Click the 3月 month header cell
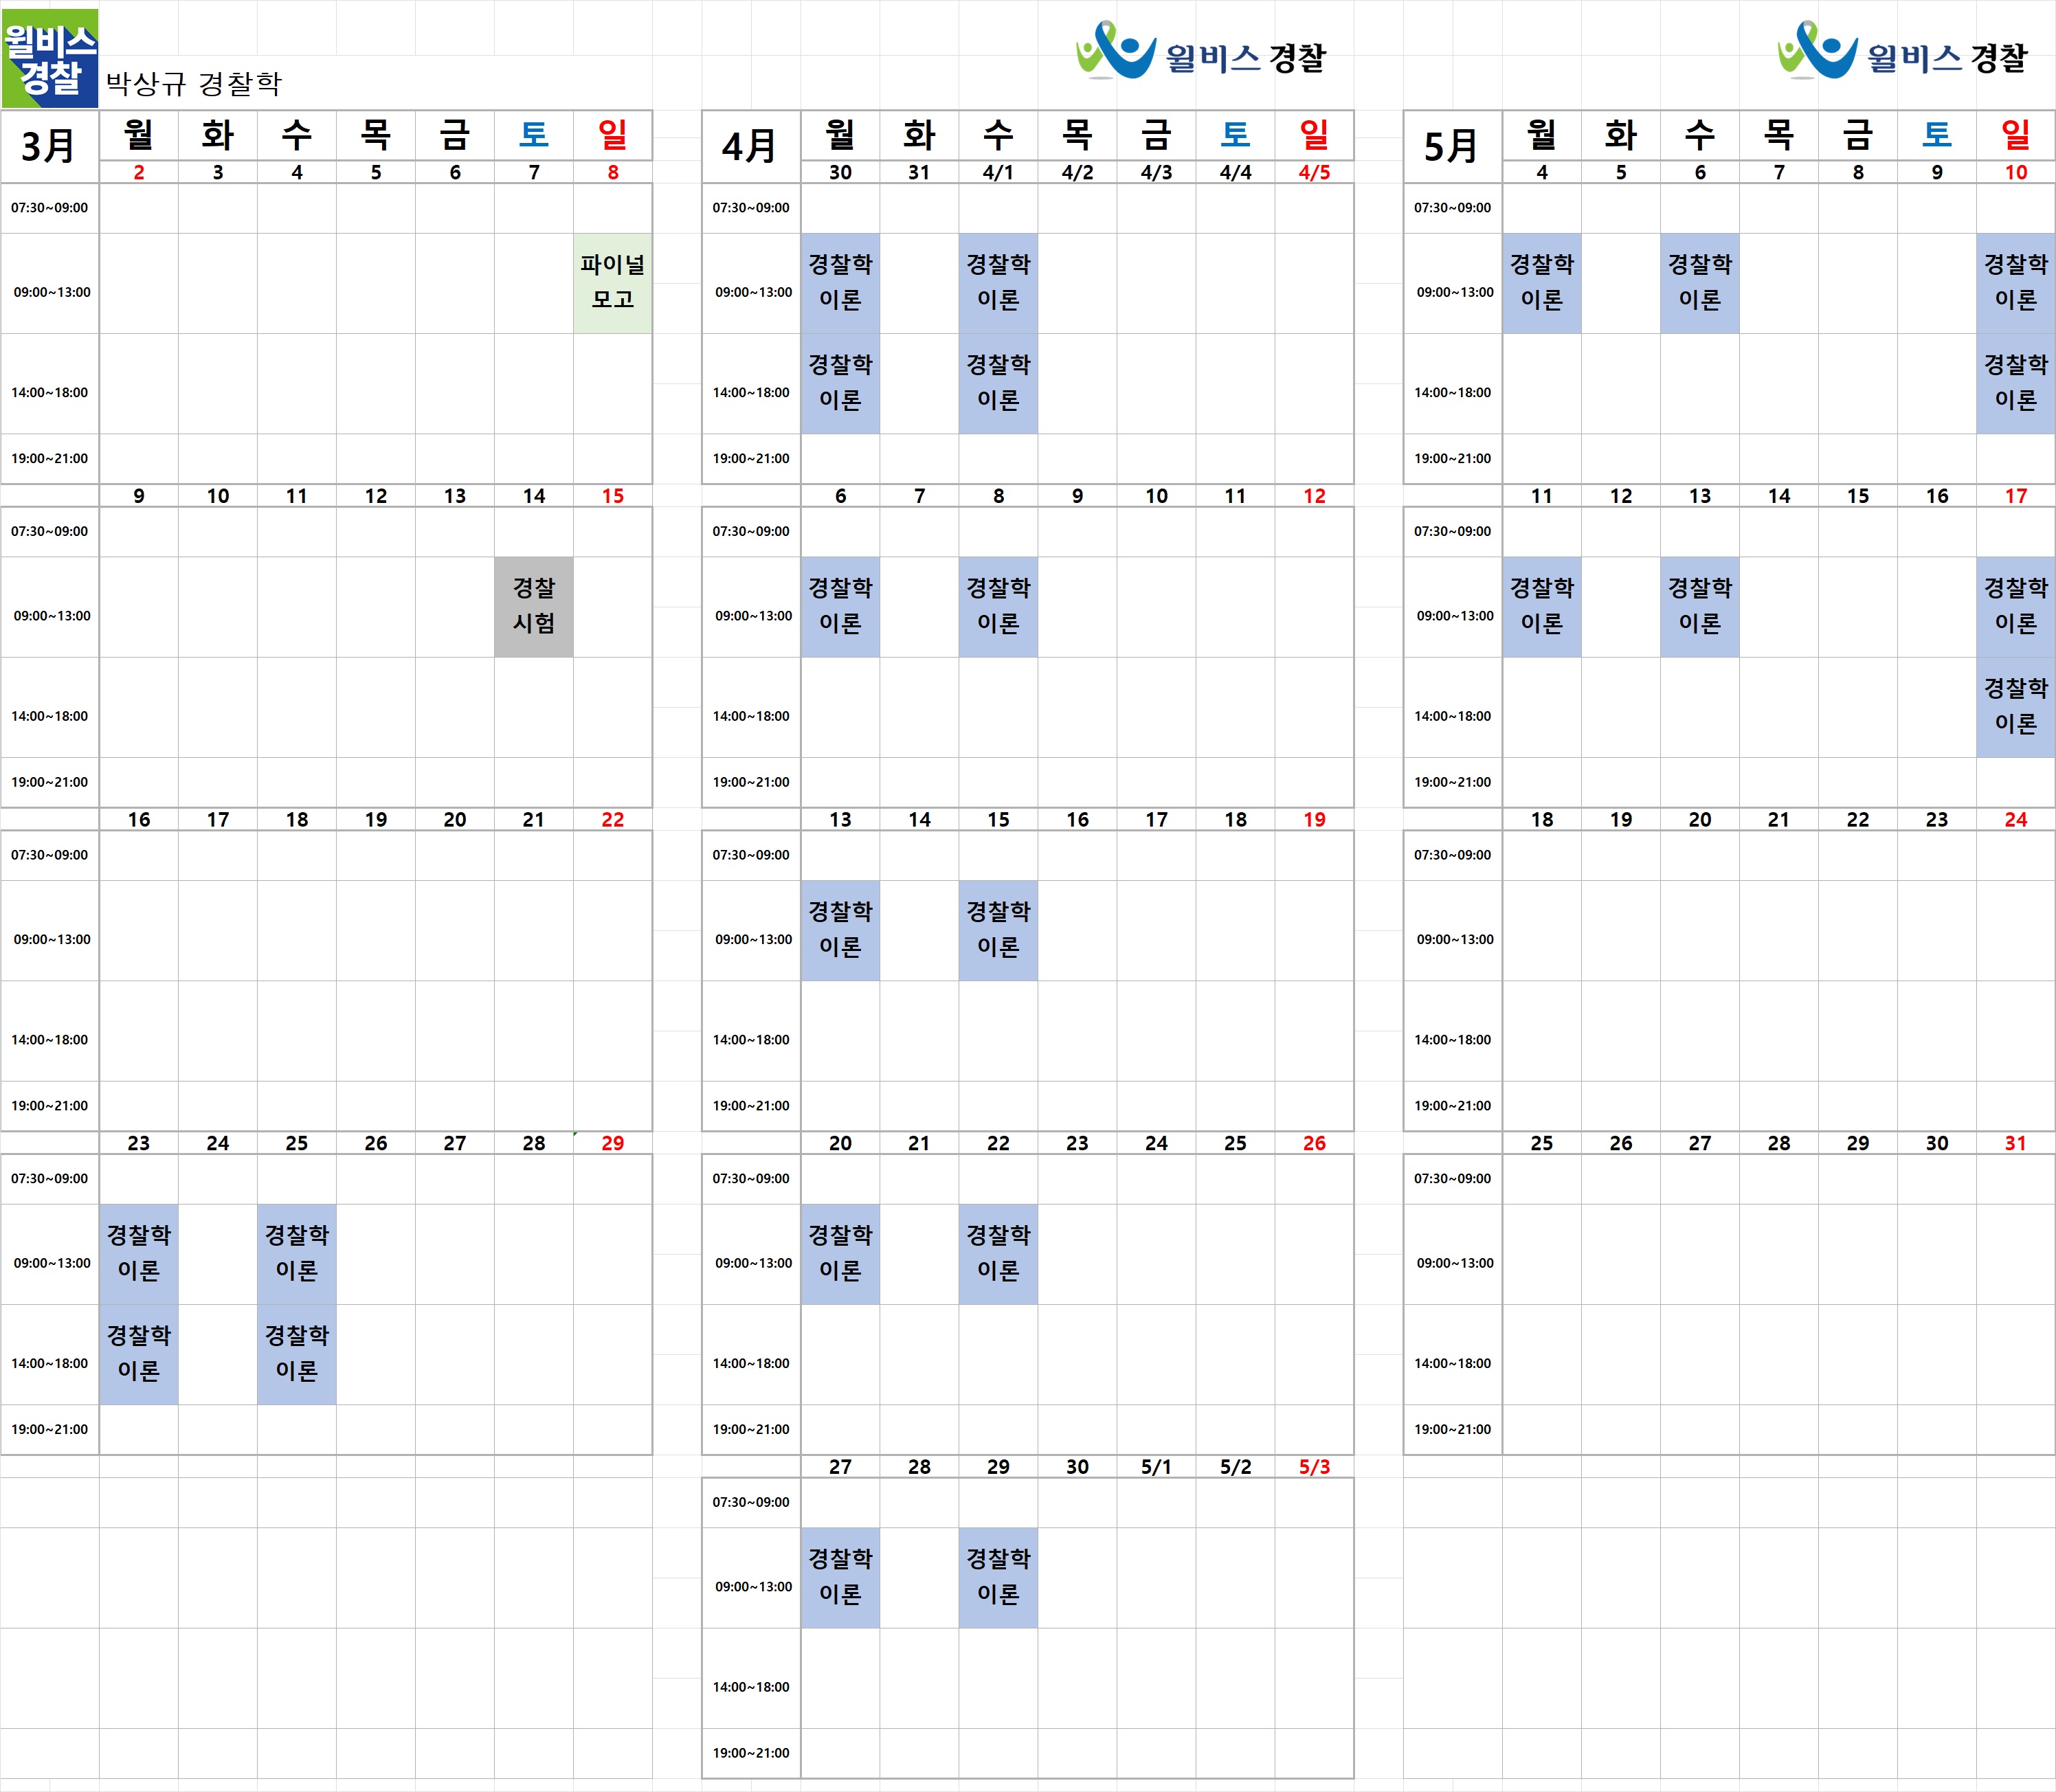Viewport: 2056px width, 1792px height. 49,146
